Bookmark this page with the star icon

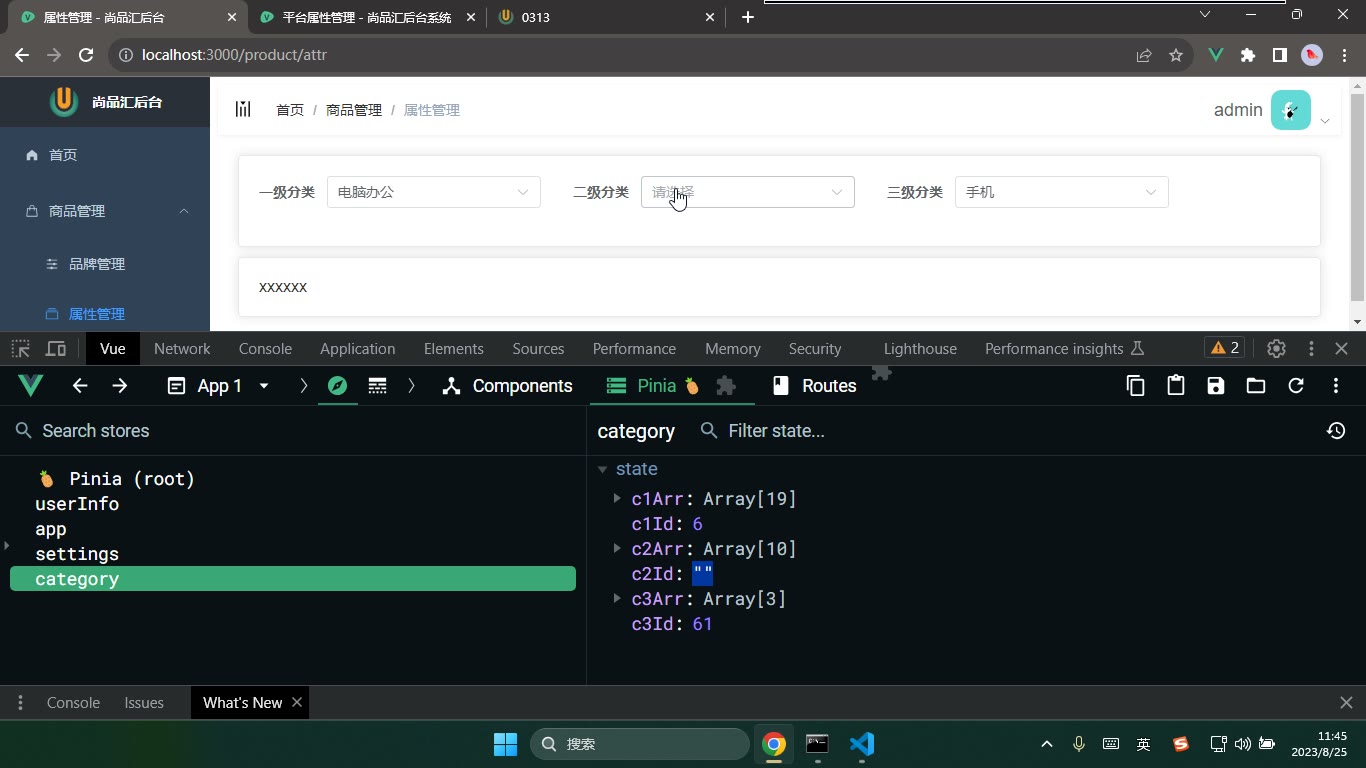tap(1176, 55)
